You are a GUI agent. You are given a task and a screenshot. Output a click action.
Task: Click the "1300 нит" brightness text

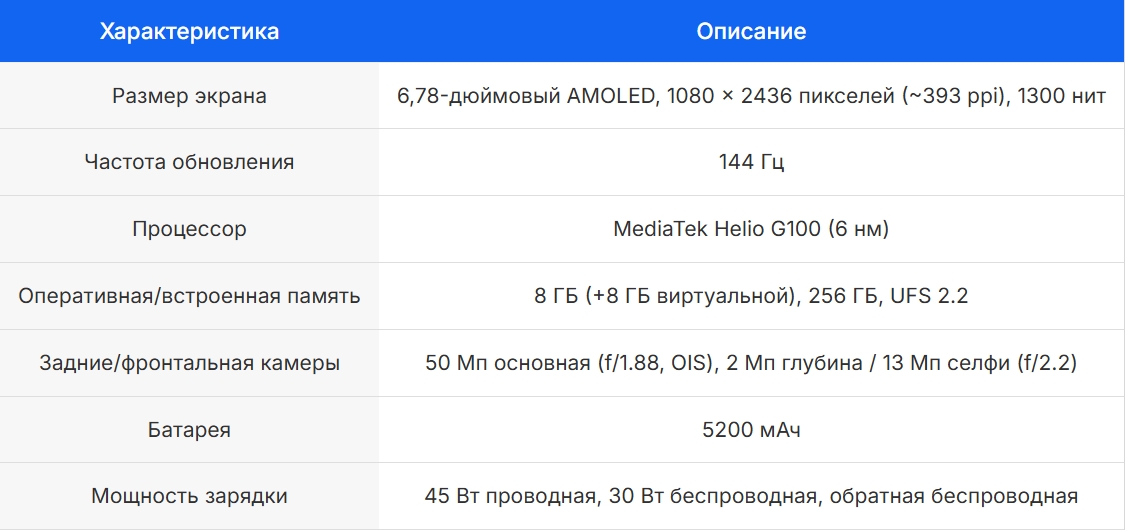(1061, 96)
